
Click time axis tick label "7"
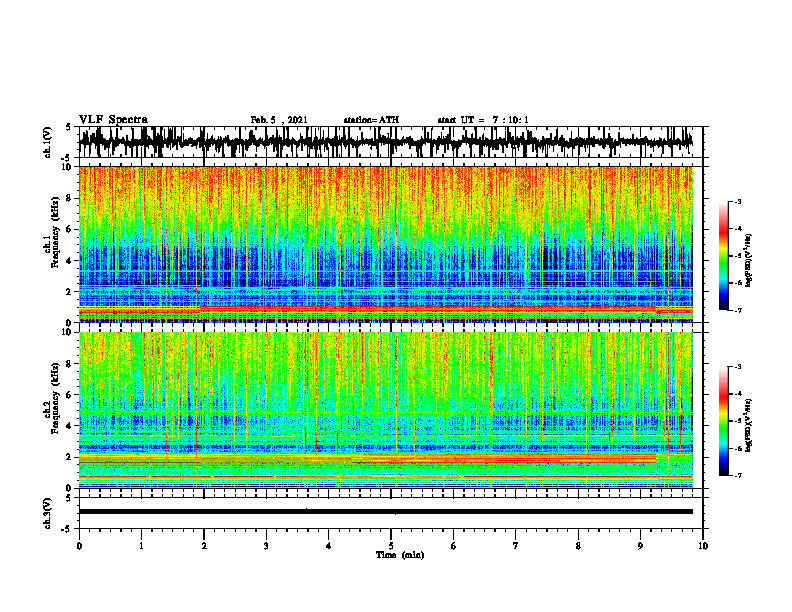[x=516, y=546]
